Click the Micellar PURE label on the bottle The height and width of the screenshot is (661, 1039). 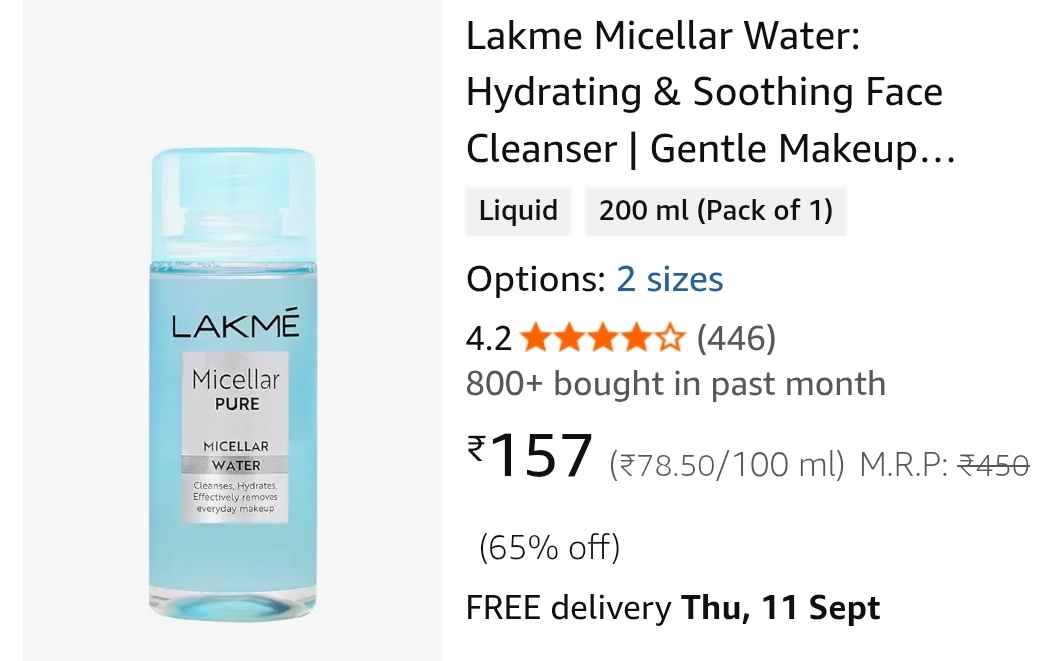point(236,390)
